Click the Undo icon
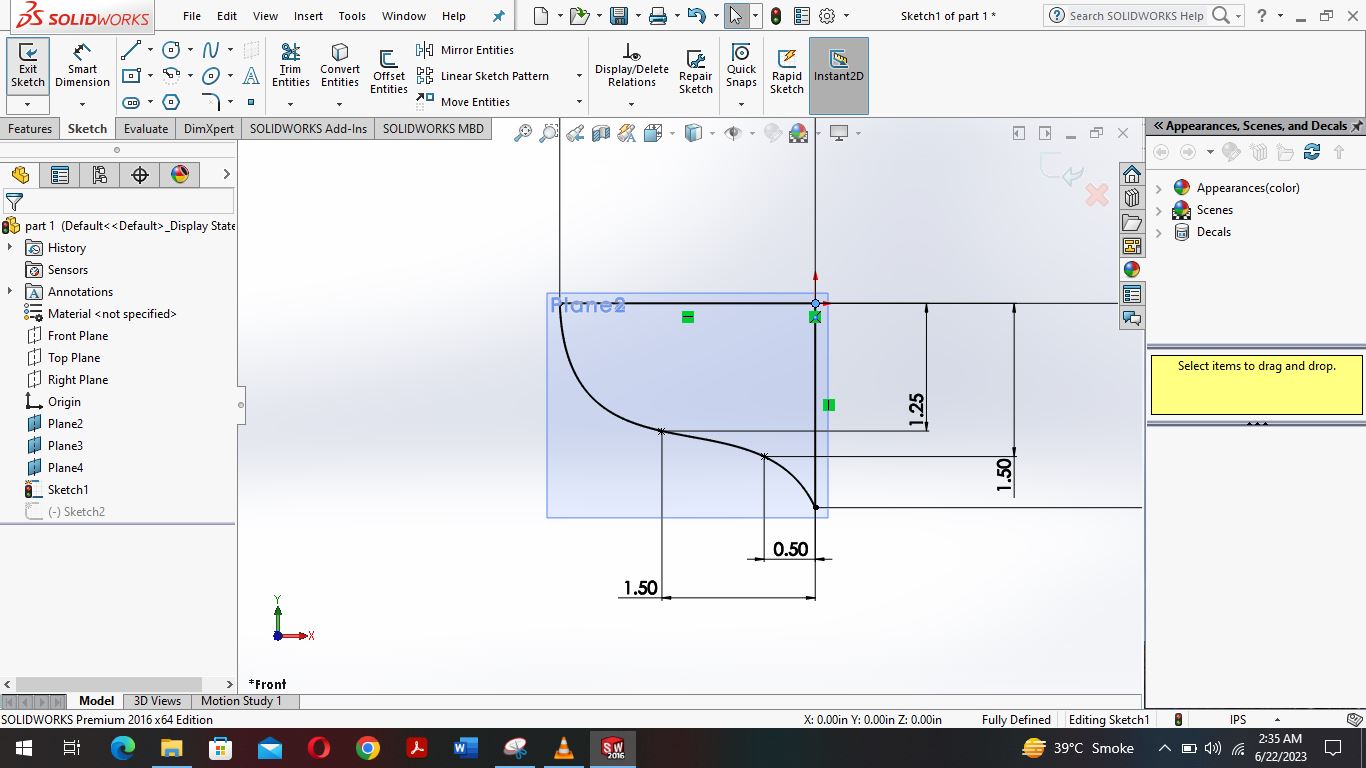 point(697,16)
